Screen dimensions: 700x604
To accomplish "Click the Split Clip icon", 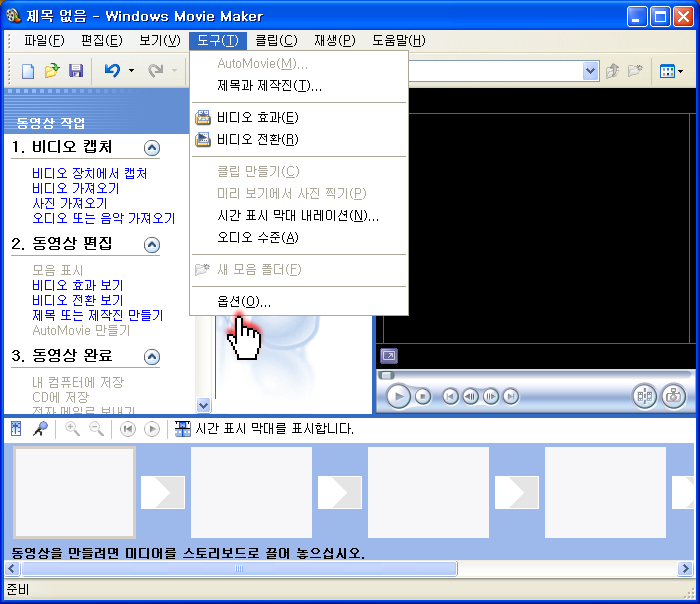I will point(645,396).
